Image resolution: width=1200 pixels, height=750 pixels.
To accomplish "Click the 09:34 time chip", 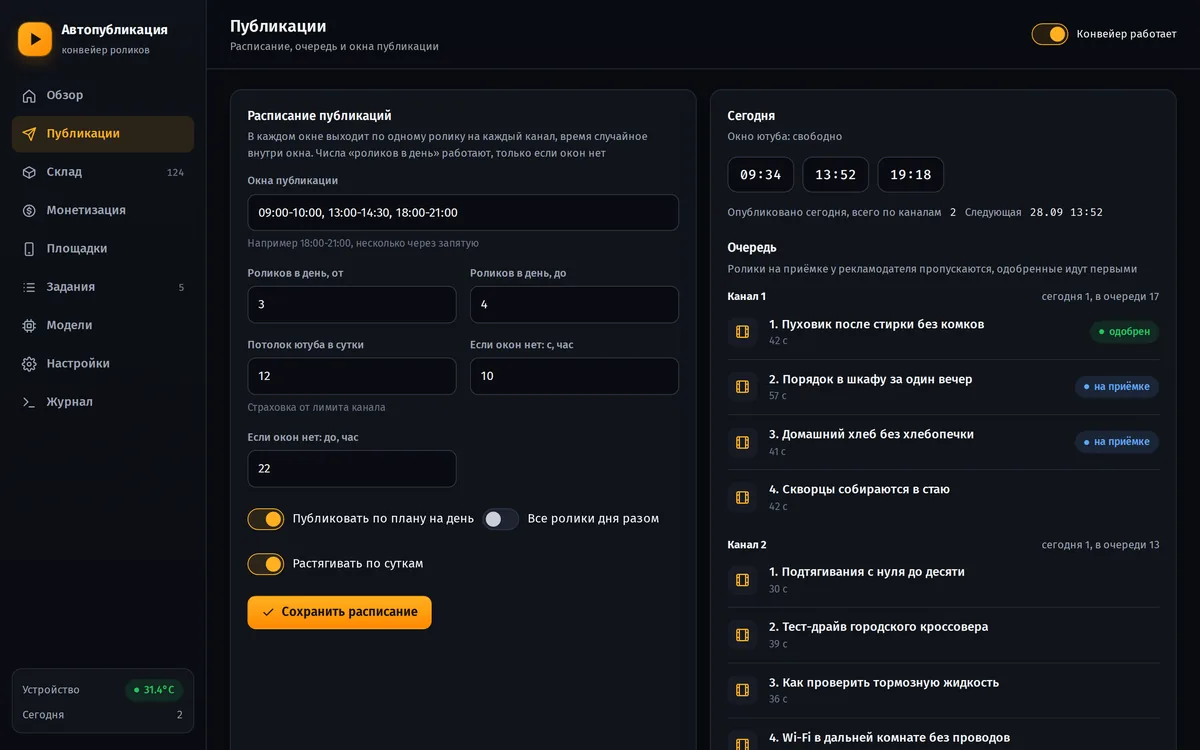I will pos(761,175).
